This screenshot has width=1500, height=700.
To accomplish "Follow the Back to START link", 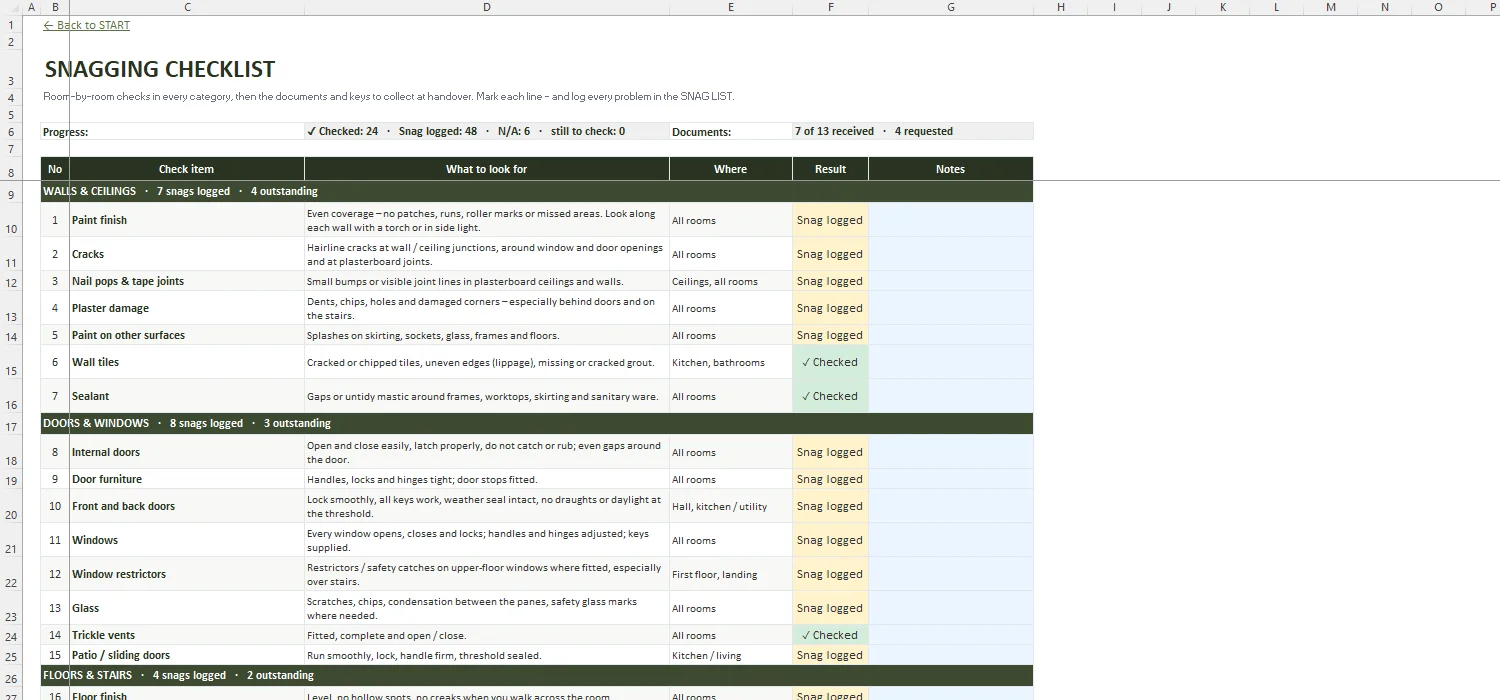I will click(x=87, y=25).
